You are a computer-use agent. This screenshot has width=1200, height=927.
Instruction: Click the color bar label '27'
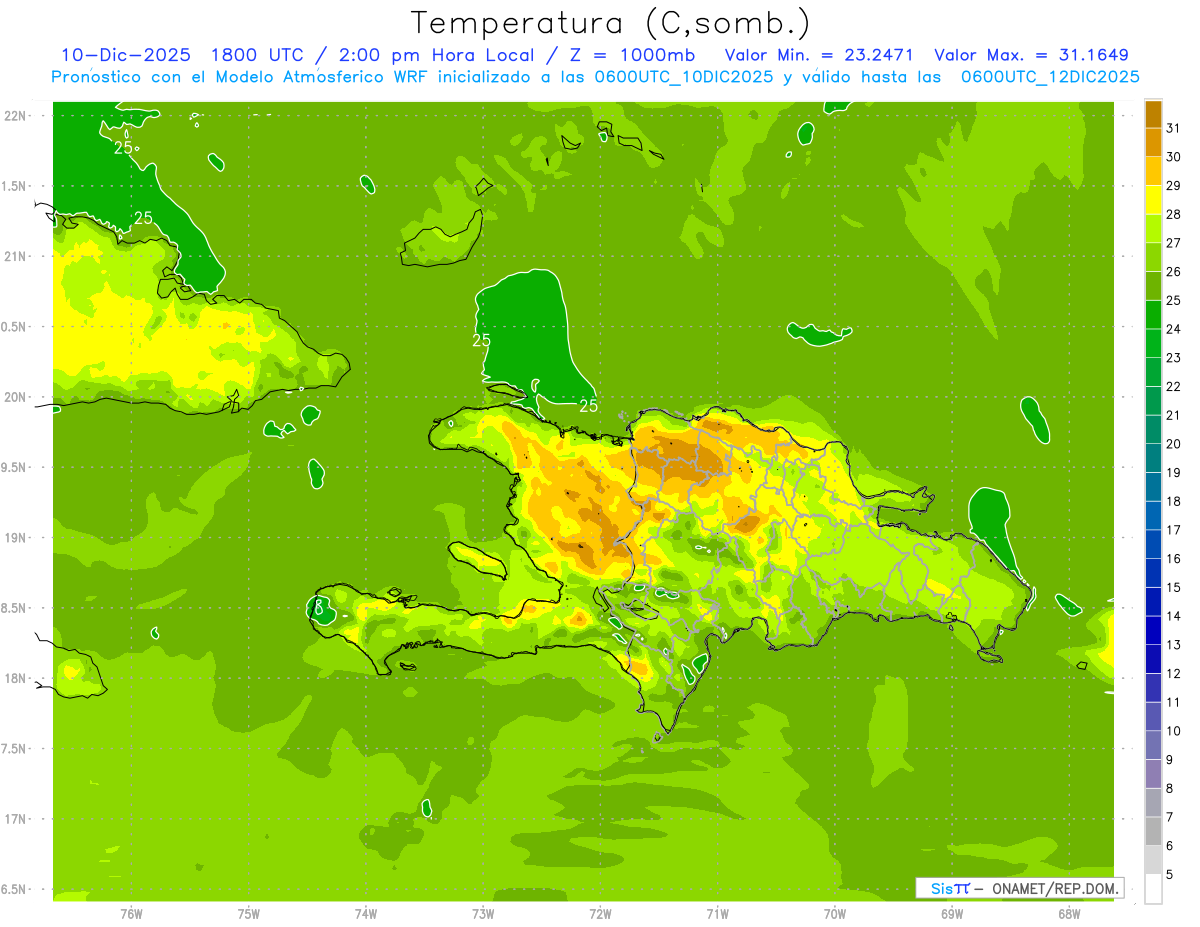pos(1174,243)
